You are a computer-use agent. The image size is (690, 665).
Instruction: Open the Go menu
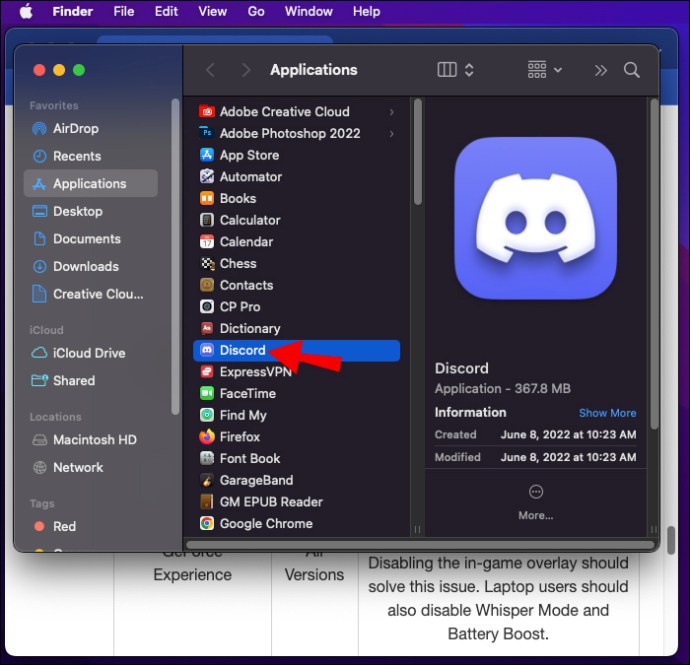click(x=256, y=11)
